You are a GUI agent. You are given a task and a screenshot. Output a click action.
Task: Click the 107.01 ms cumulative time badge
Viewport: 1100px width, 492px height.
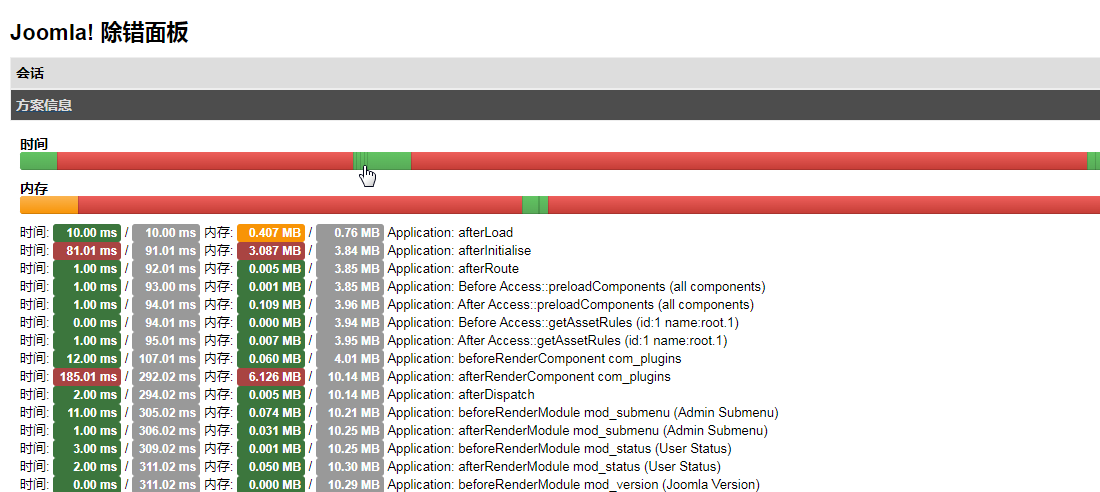point(166,359)
